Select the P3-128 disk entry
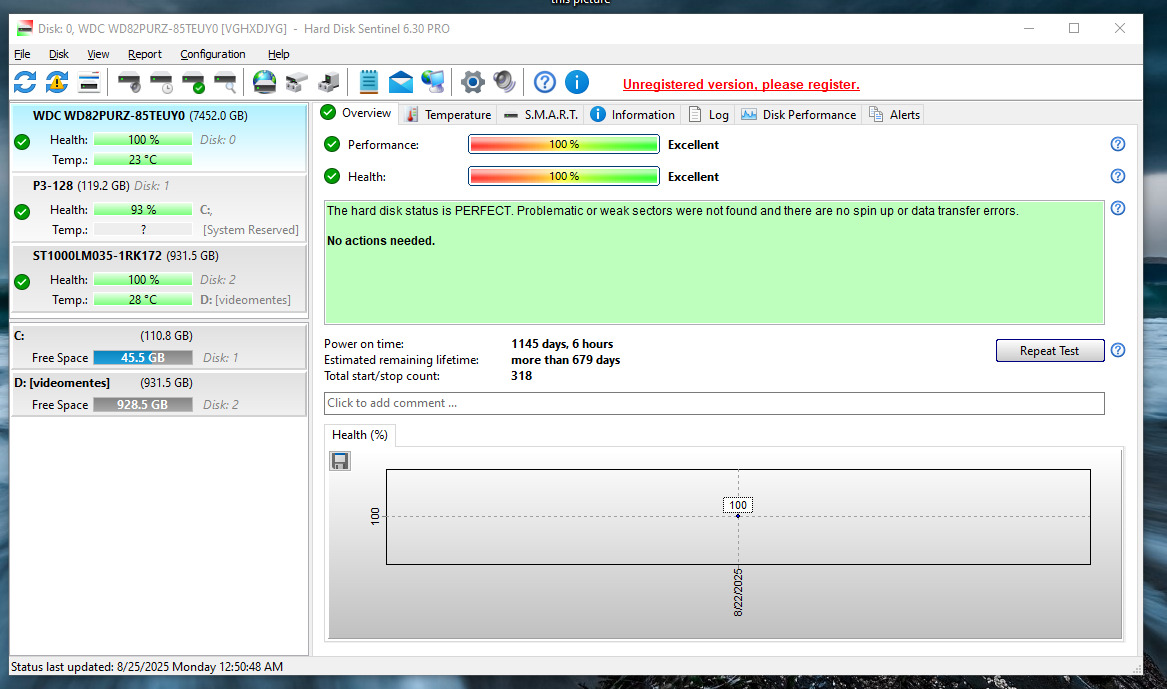The image size is (1167, 689). coord(159,208)
